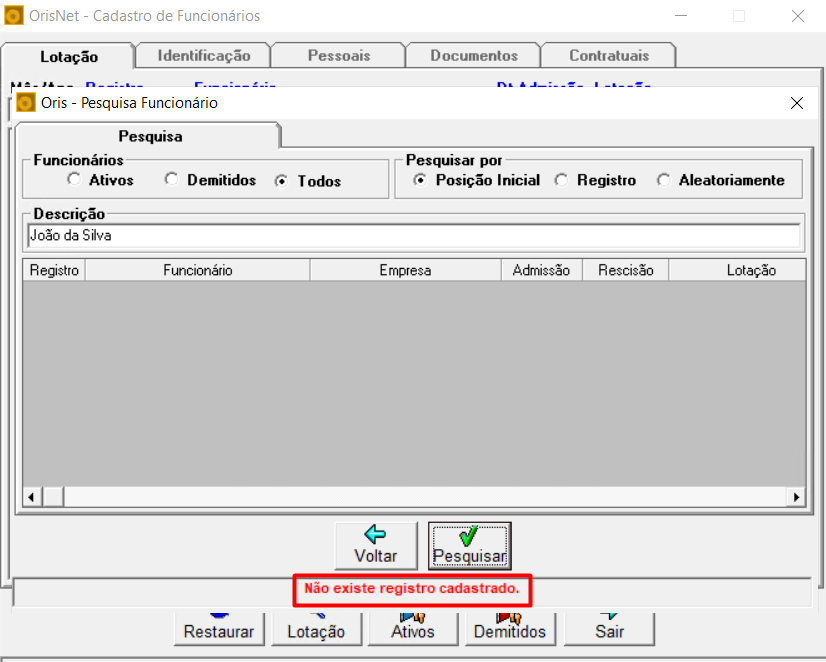Click the Admissão column header
This screenshot has width=826, height=662.
point(542,270)
